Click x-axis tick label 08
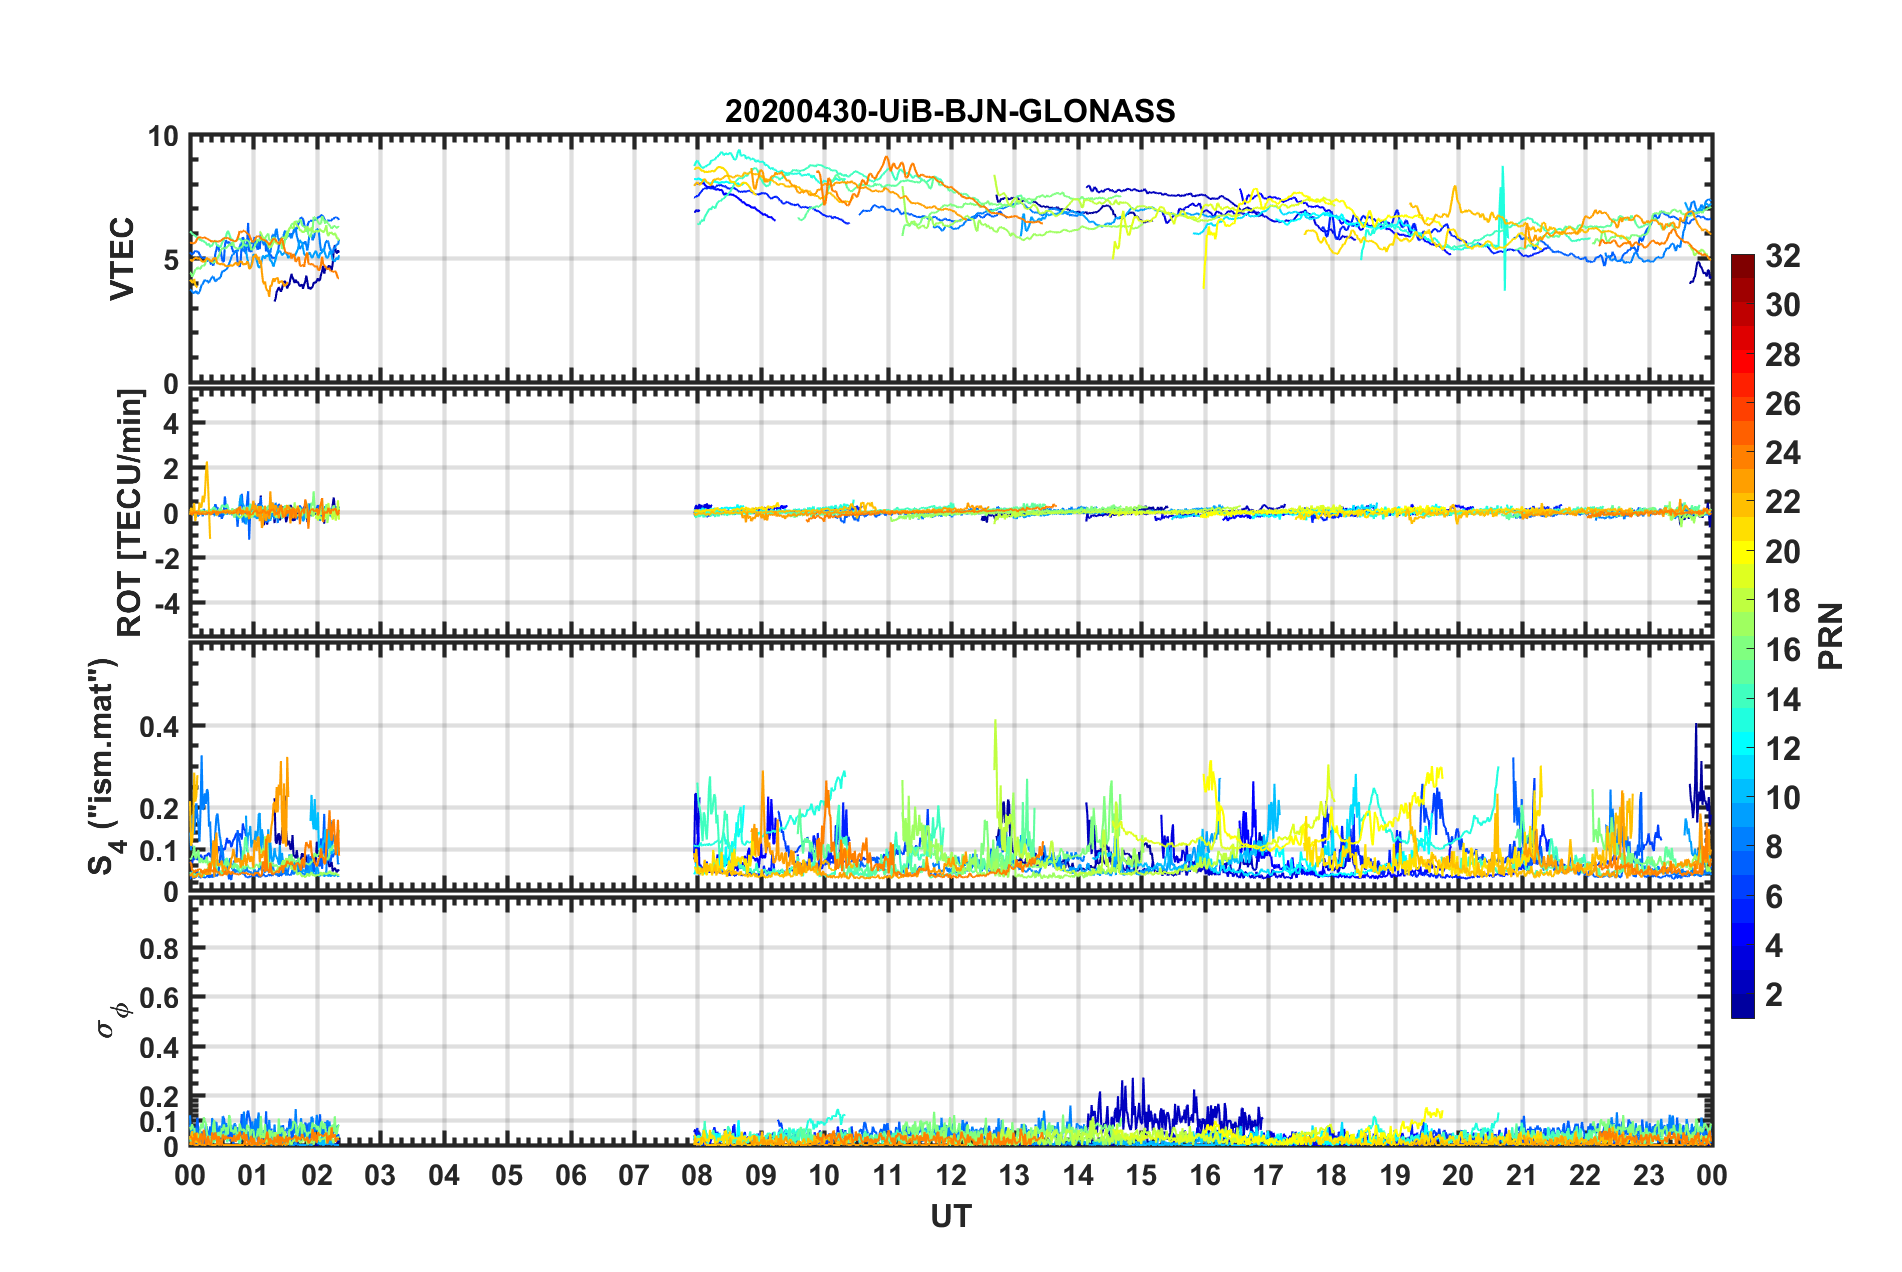Viewport: 1902px width, 1272px height. point(697,1175)
